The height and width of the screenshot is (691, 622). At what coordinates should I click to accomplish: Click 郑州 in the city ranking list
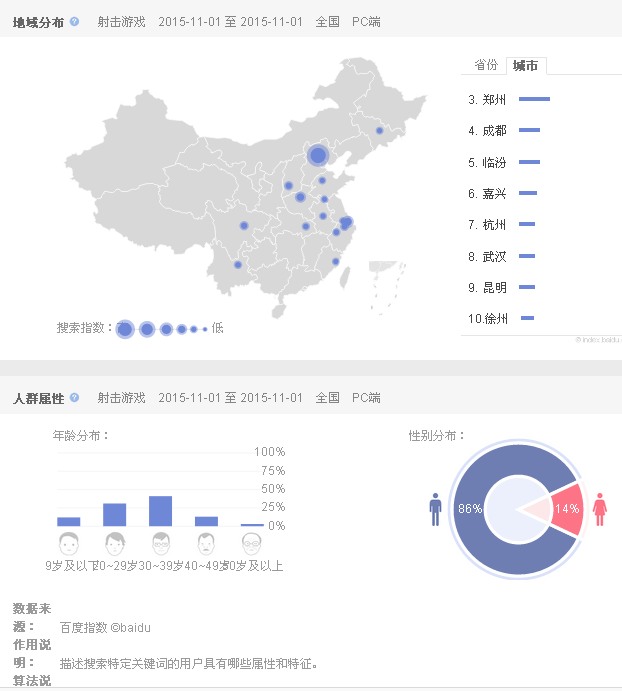(x=494, y=99)
